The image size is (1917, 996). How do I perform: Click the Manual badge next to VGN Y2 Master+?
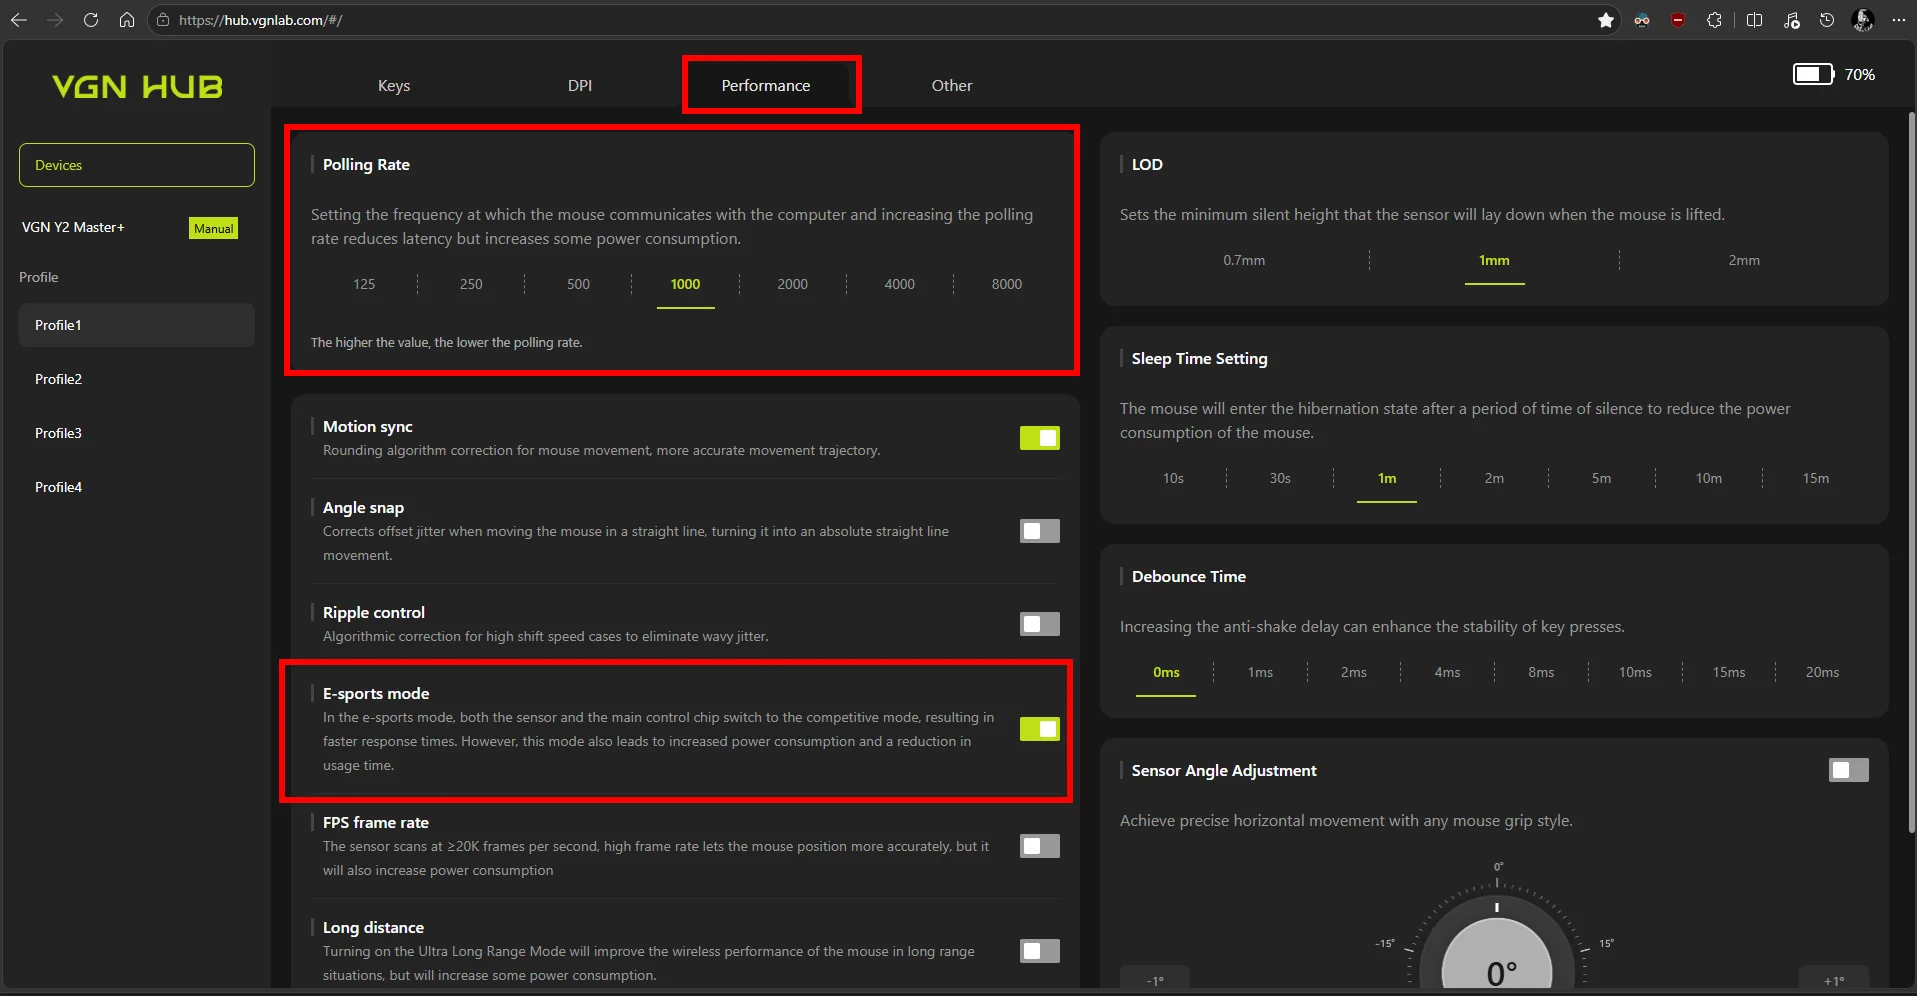pos(214,228)
